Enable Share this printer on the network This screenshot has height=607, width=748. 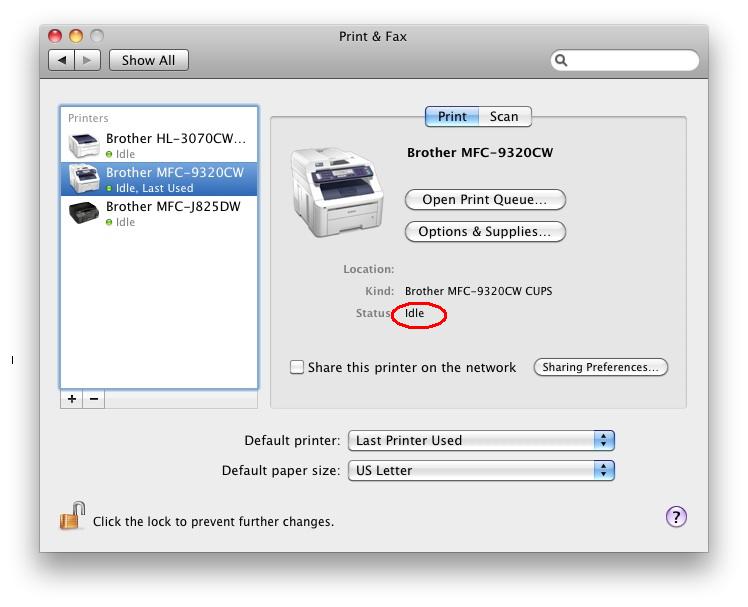coord(297,367)
